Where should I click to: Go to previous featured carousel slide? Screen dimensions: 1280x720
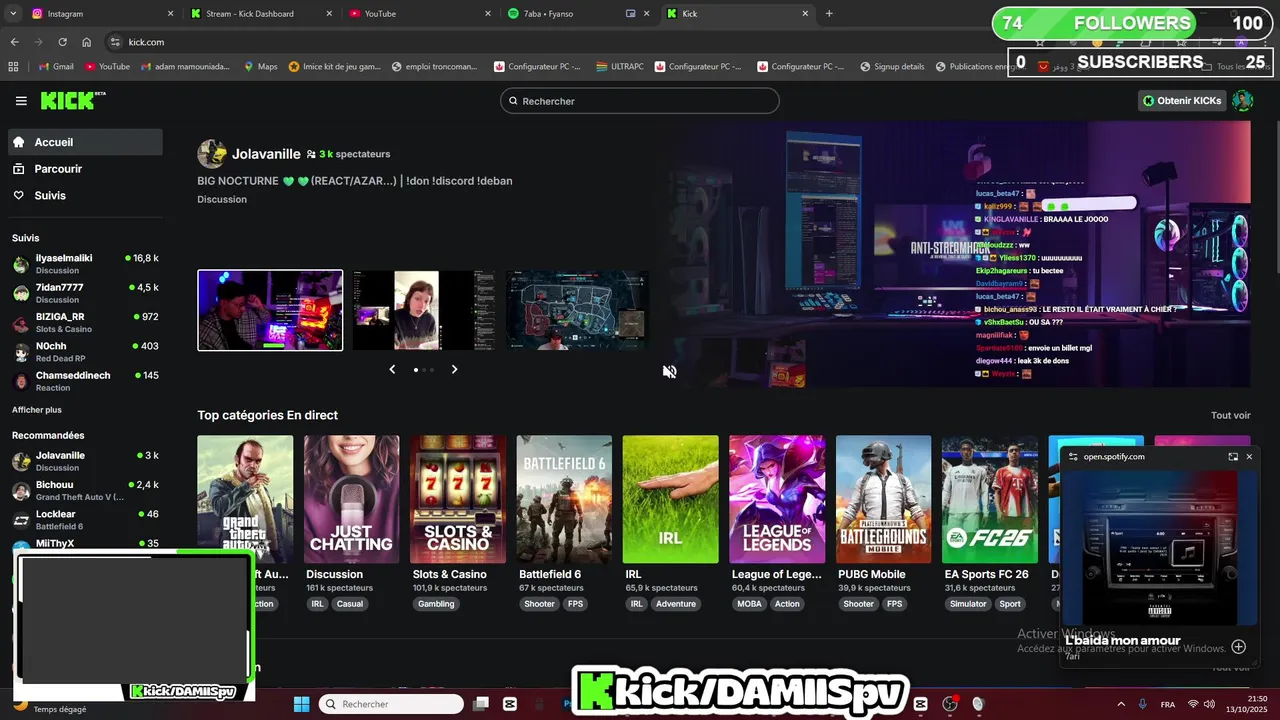click(392, 370)
